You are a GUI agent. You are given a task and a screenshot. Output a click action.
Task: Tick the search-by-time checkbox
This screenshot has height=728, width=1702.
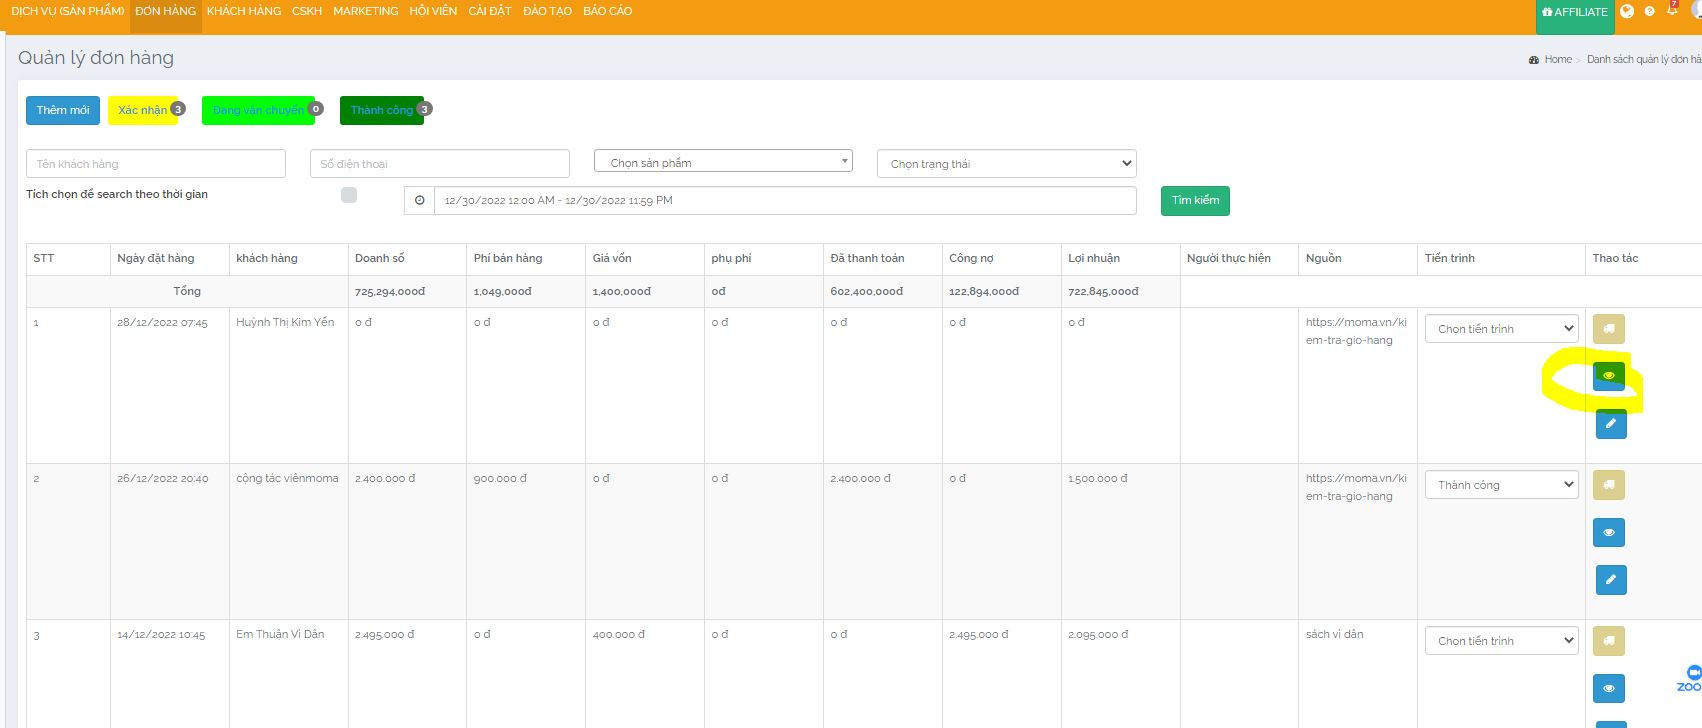[x=349, y=195]
